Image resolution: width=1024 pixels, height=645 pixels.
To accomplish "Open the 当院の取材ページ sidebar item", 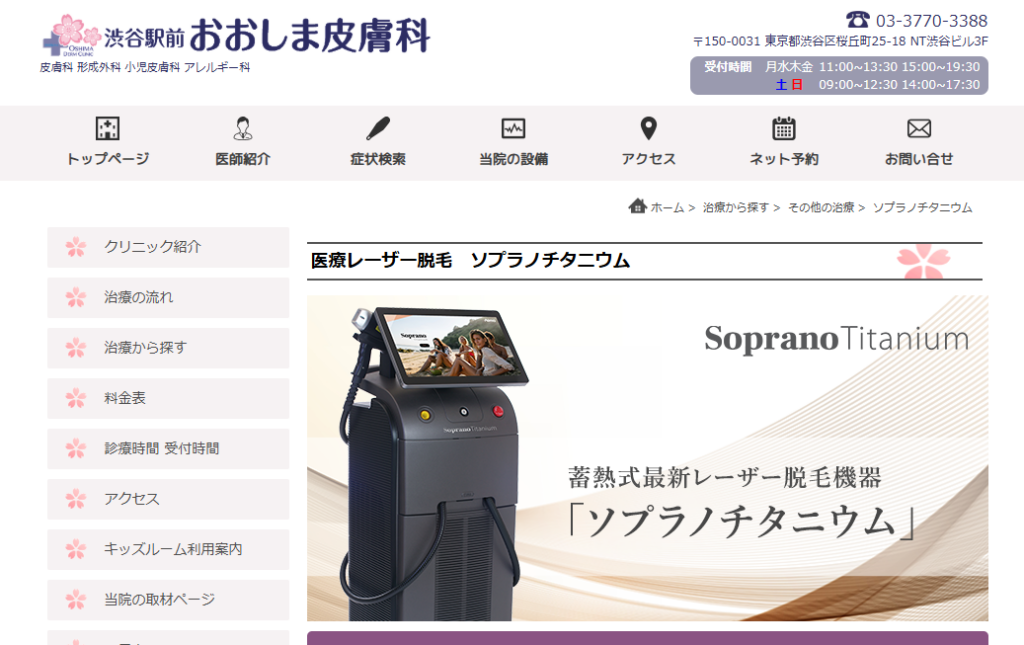I will coord(168,599).
